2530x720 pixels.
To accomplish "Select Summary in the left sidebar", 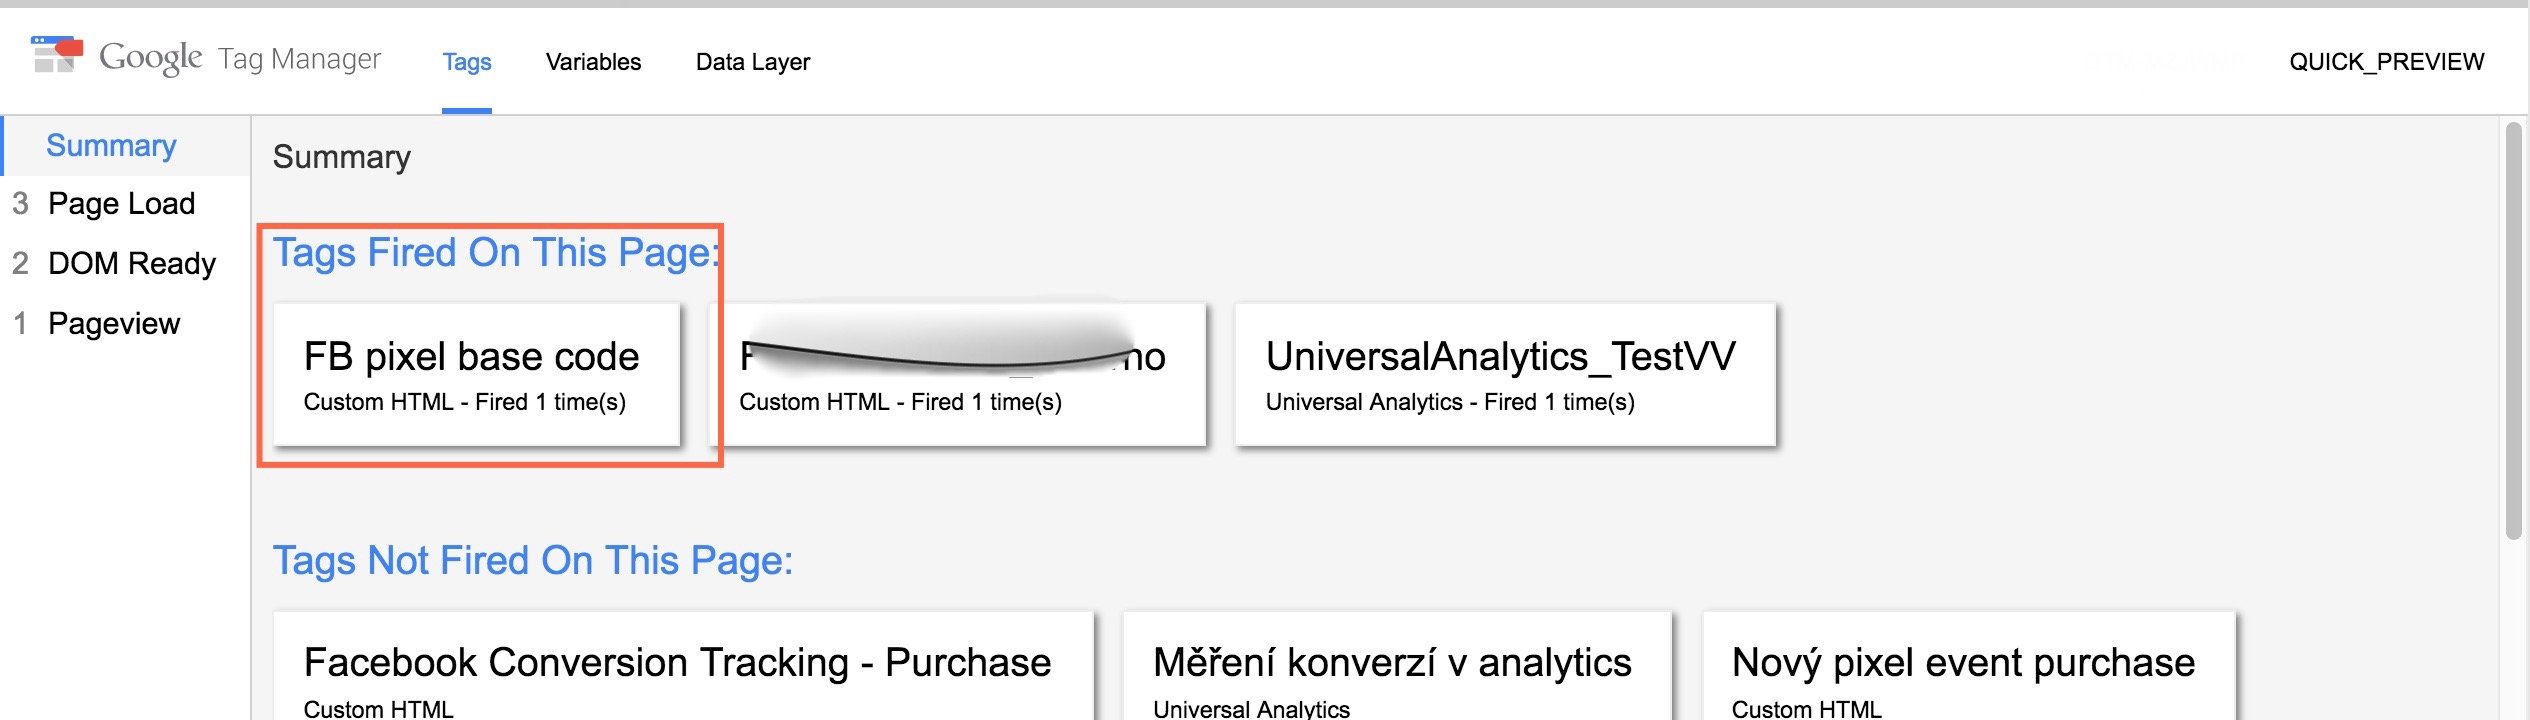I will pos(111,146).
